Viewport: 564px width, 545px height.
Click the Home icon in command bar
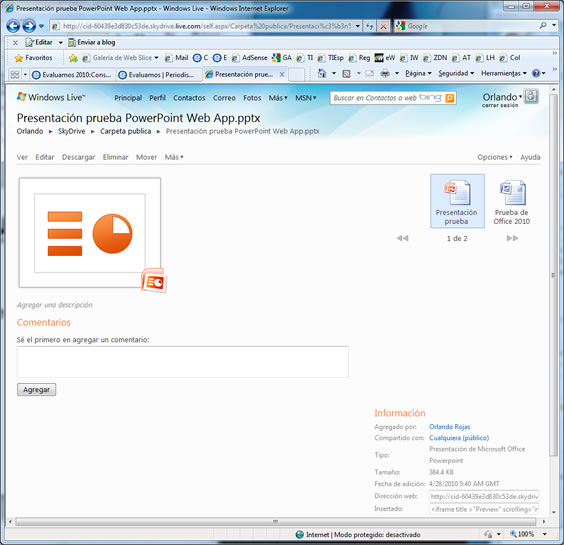pos(322,73)
